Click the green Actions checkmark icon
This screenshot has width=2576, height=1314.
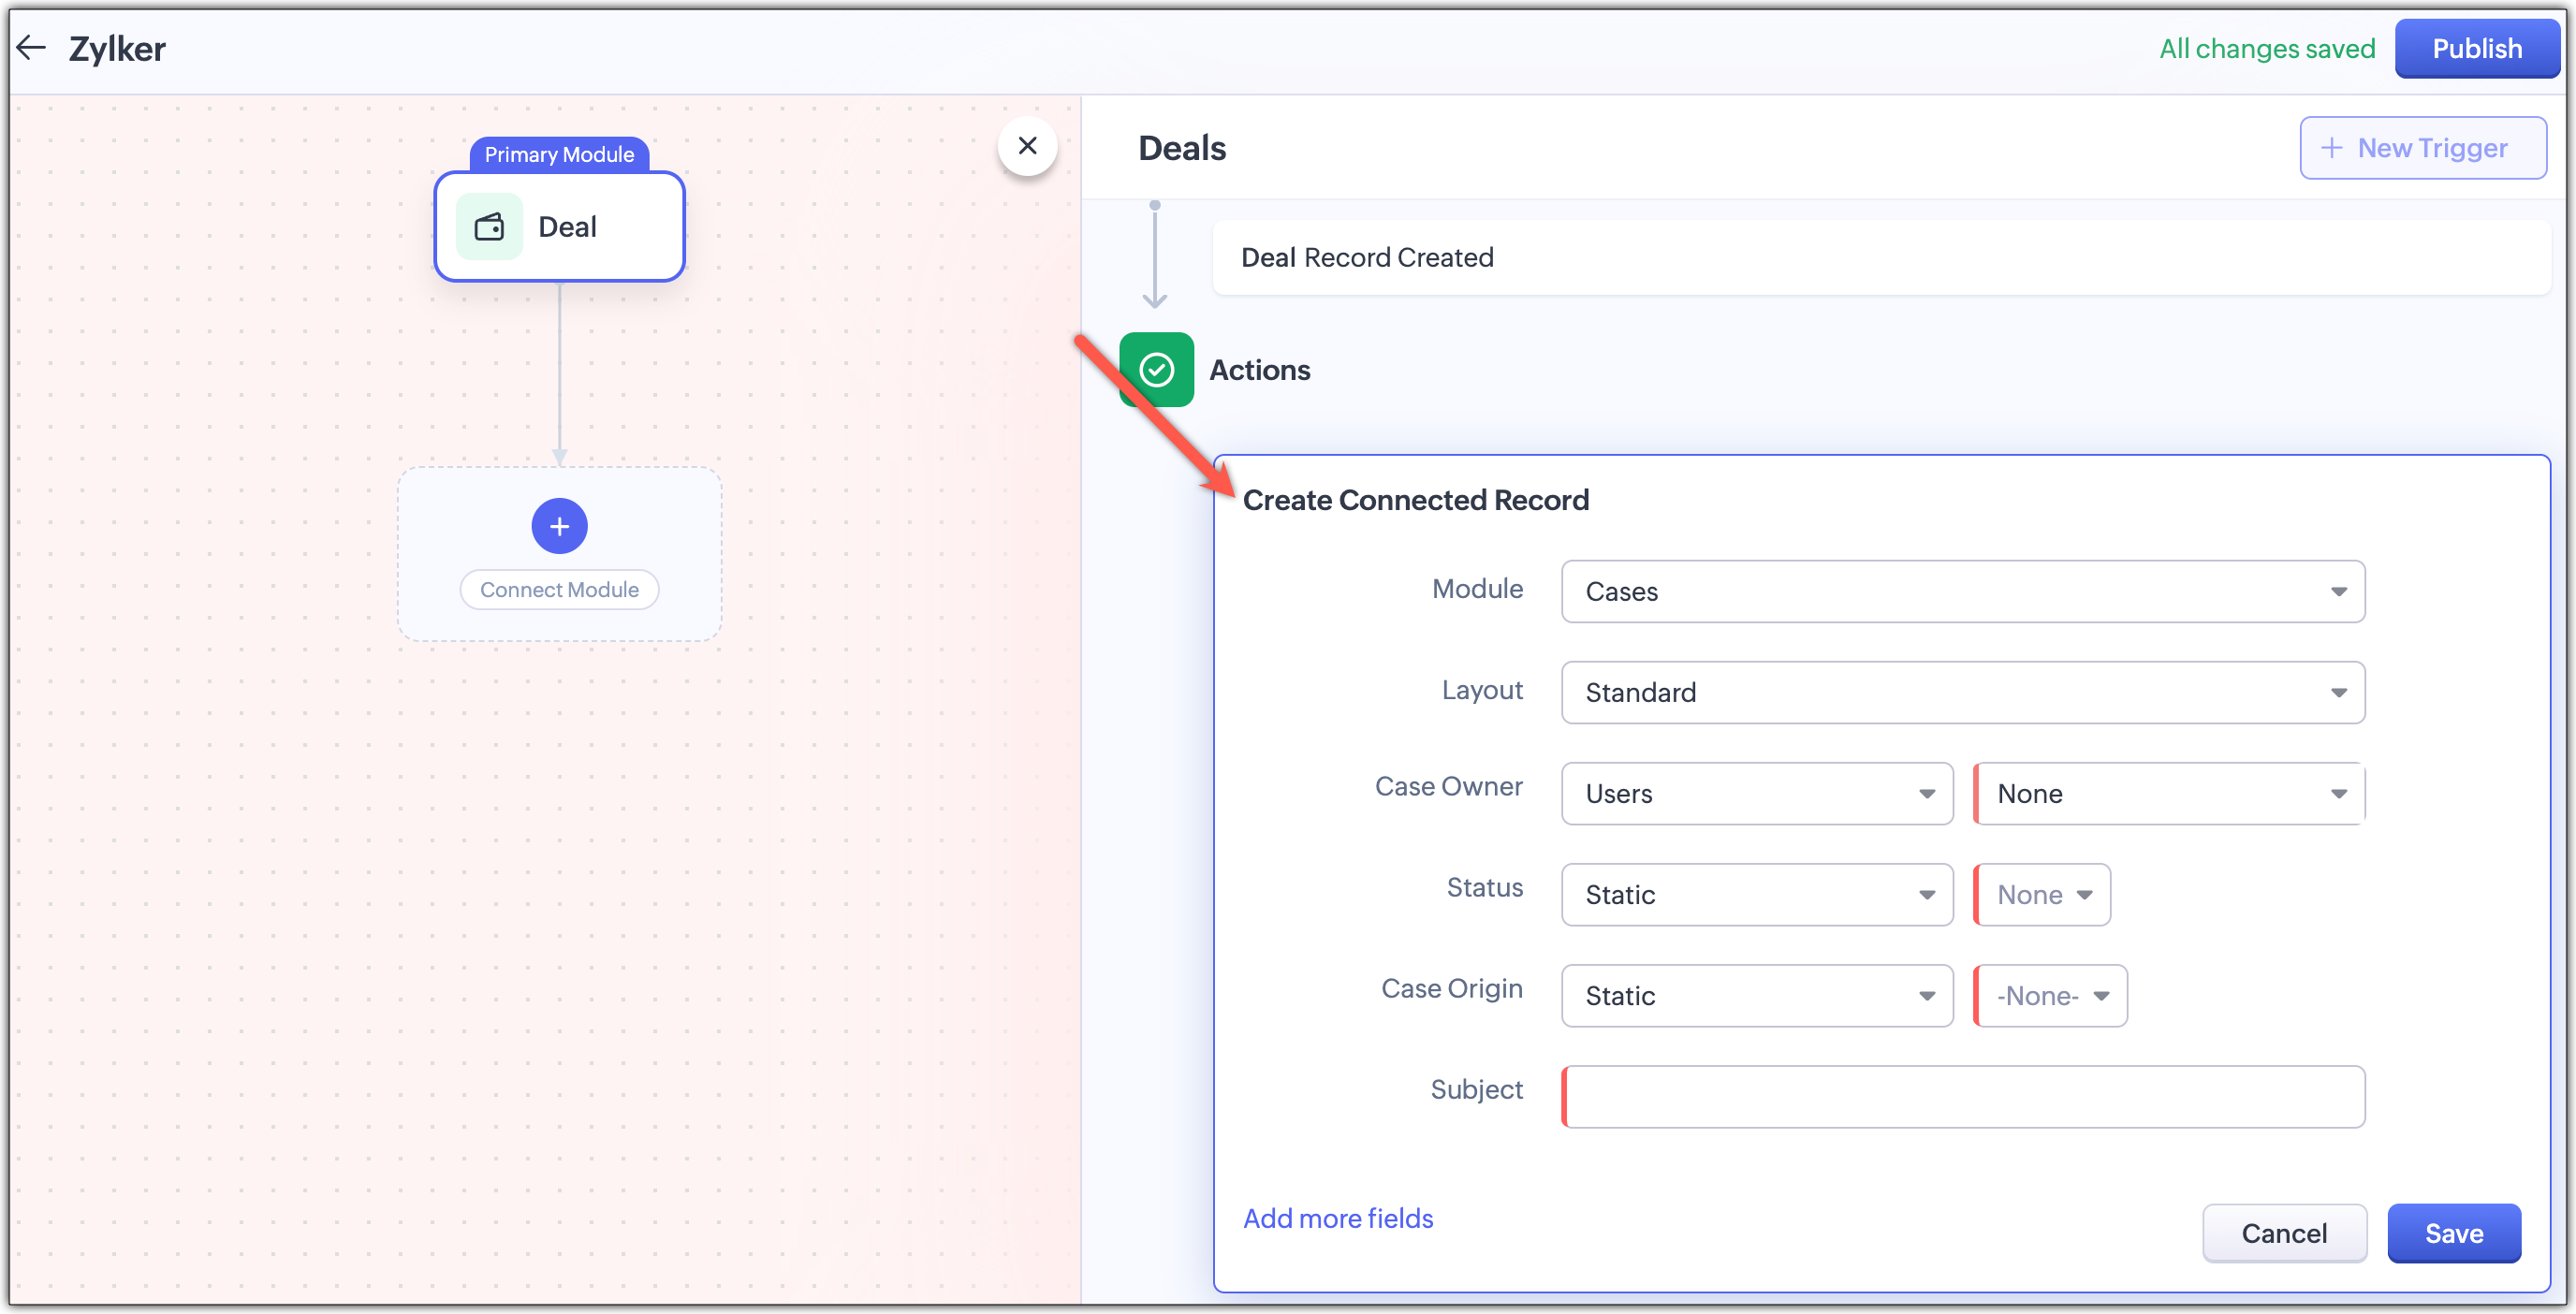(1156, 370)
